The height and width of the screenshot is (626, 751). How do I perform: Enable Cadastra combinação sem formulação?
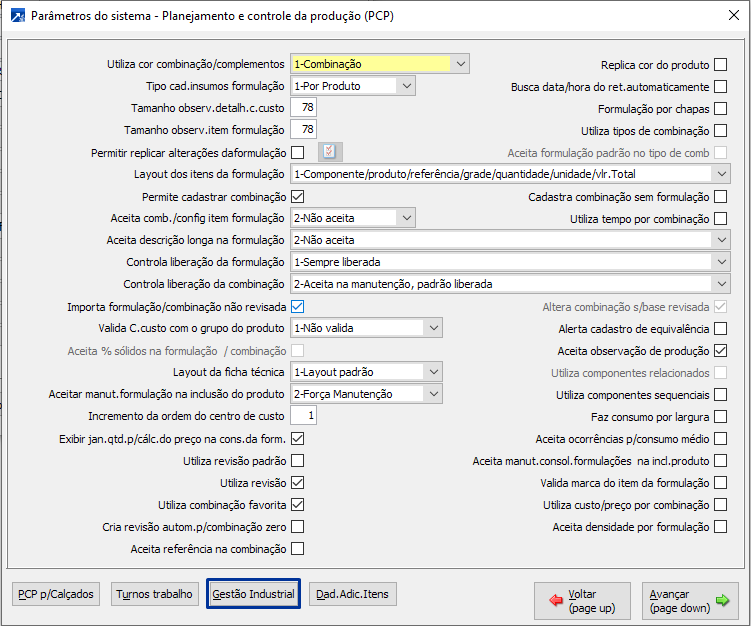tap(720, 196)
